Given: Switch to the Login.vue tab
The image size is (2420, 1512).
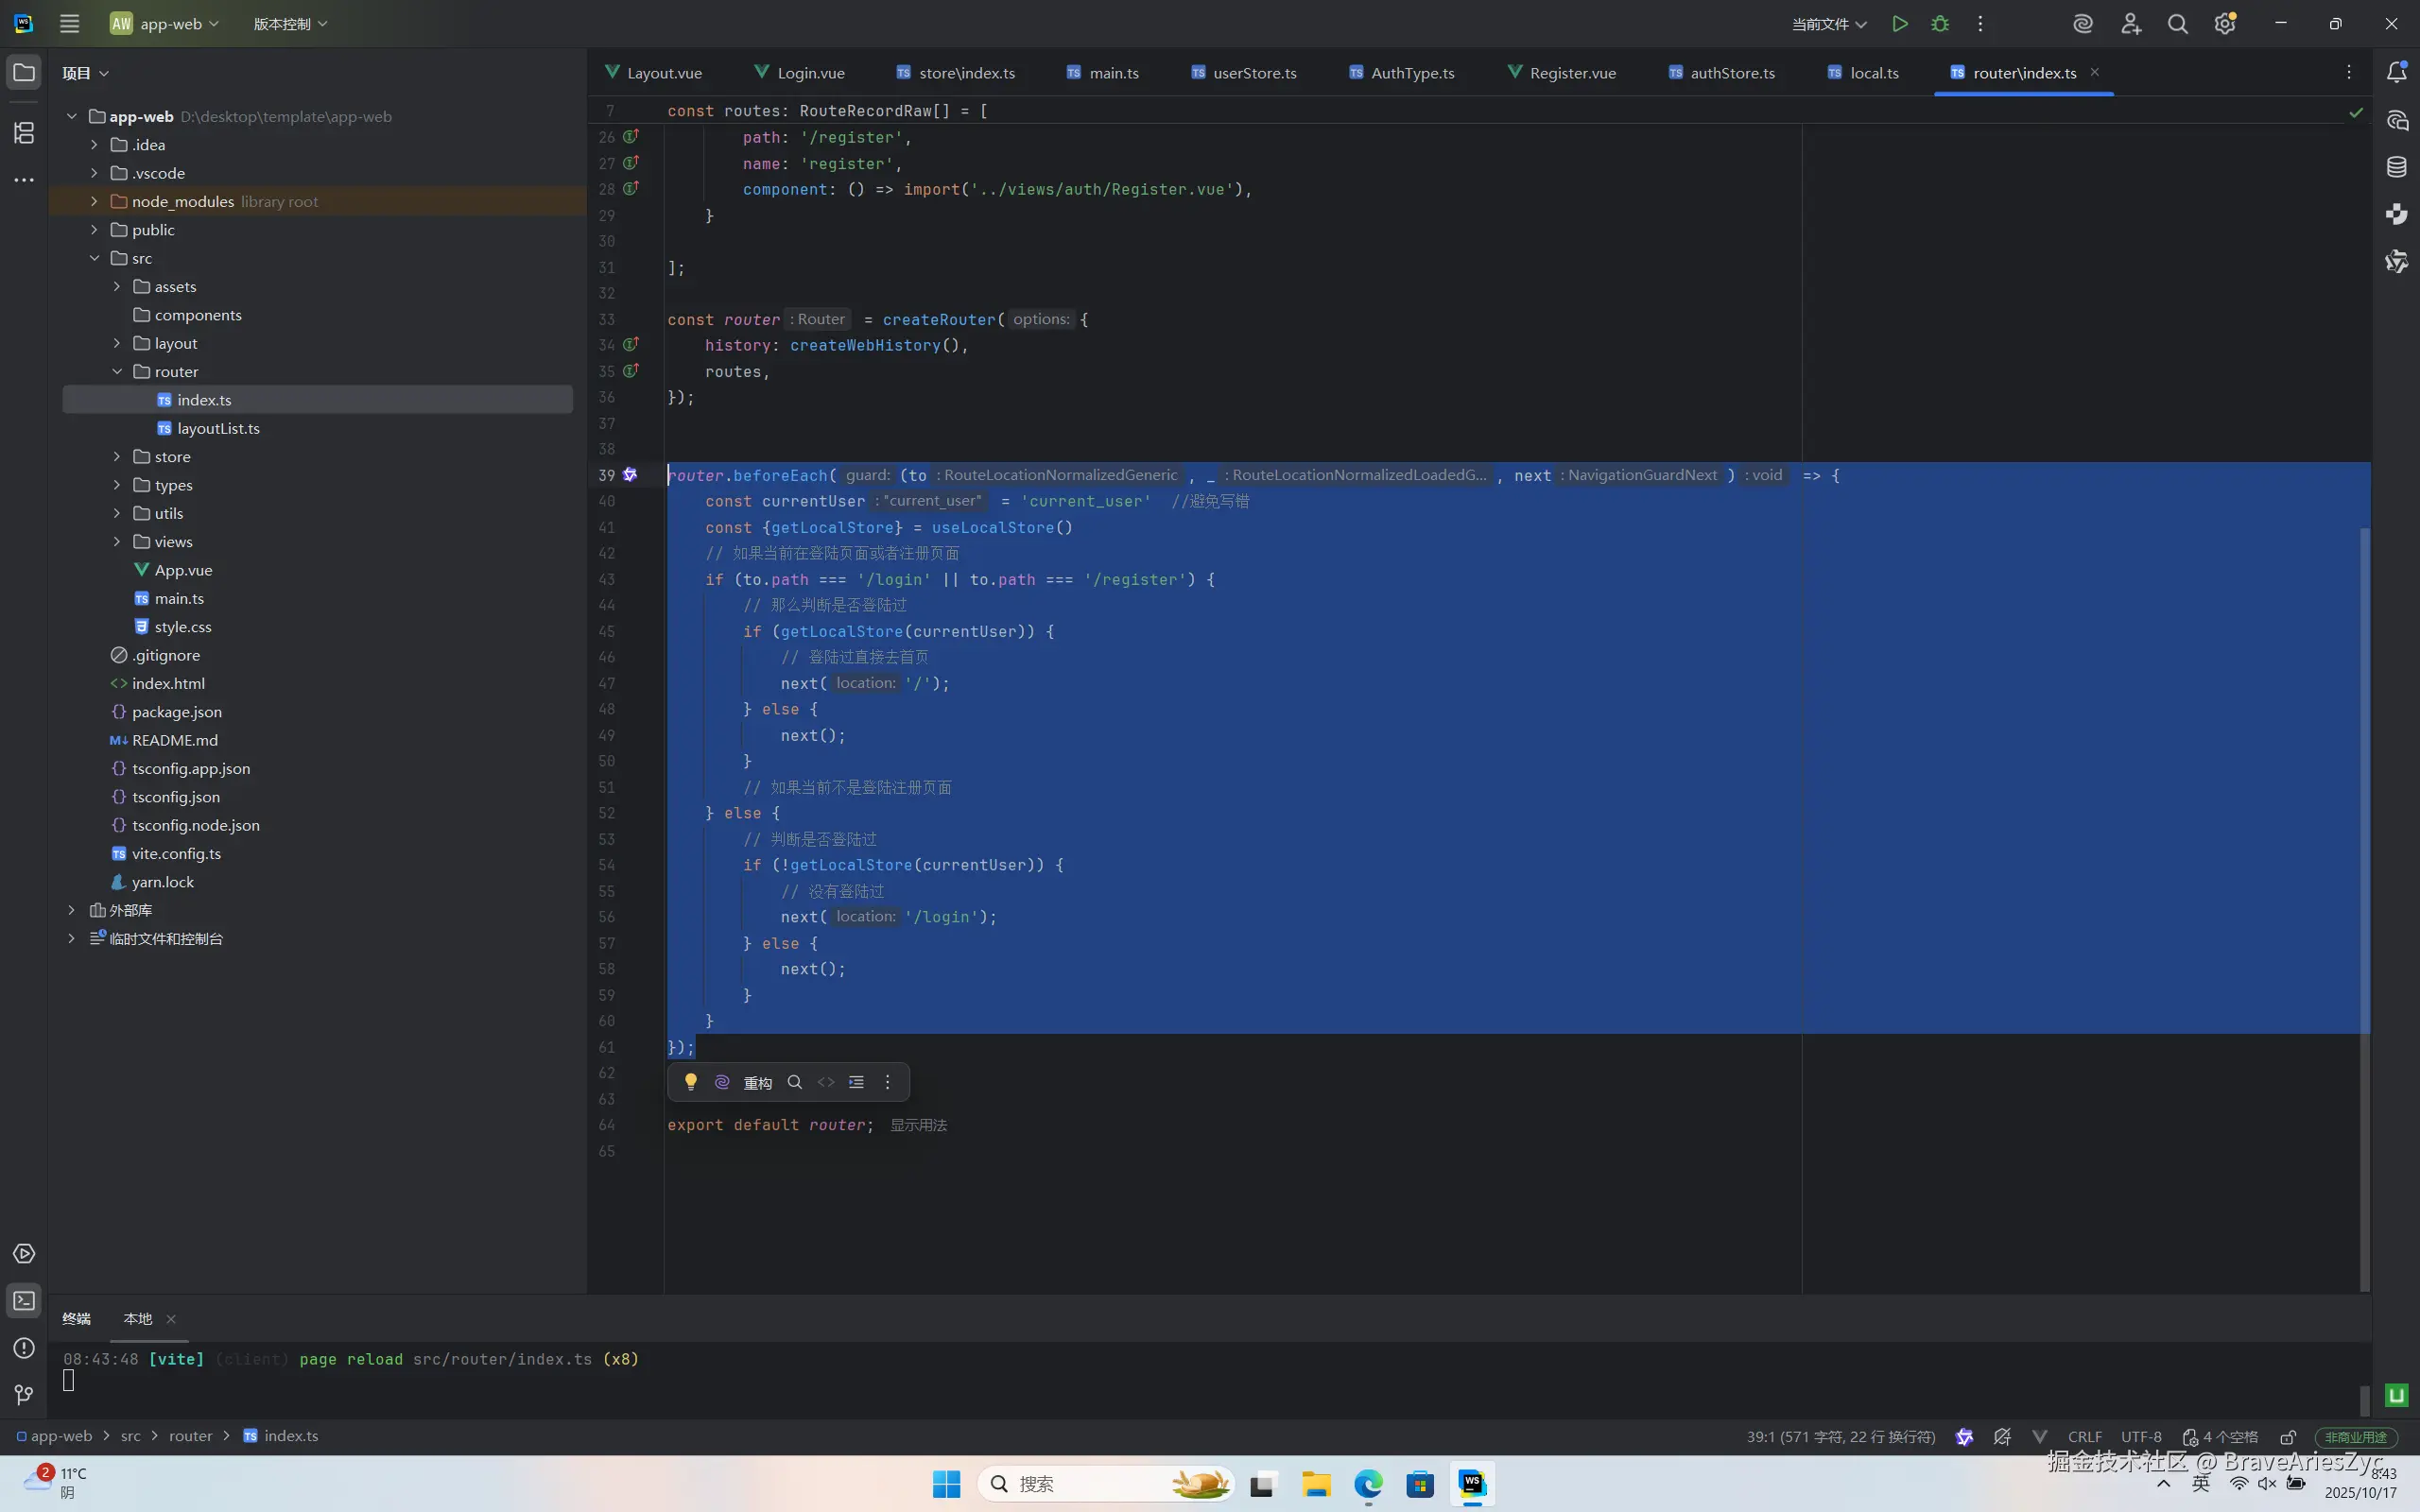Looking at the screenshot, I should click(x=809, y=73).
